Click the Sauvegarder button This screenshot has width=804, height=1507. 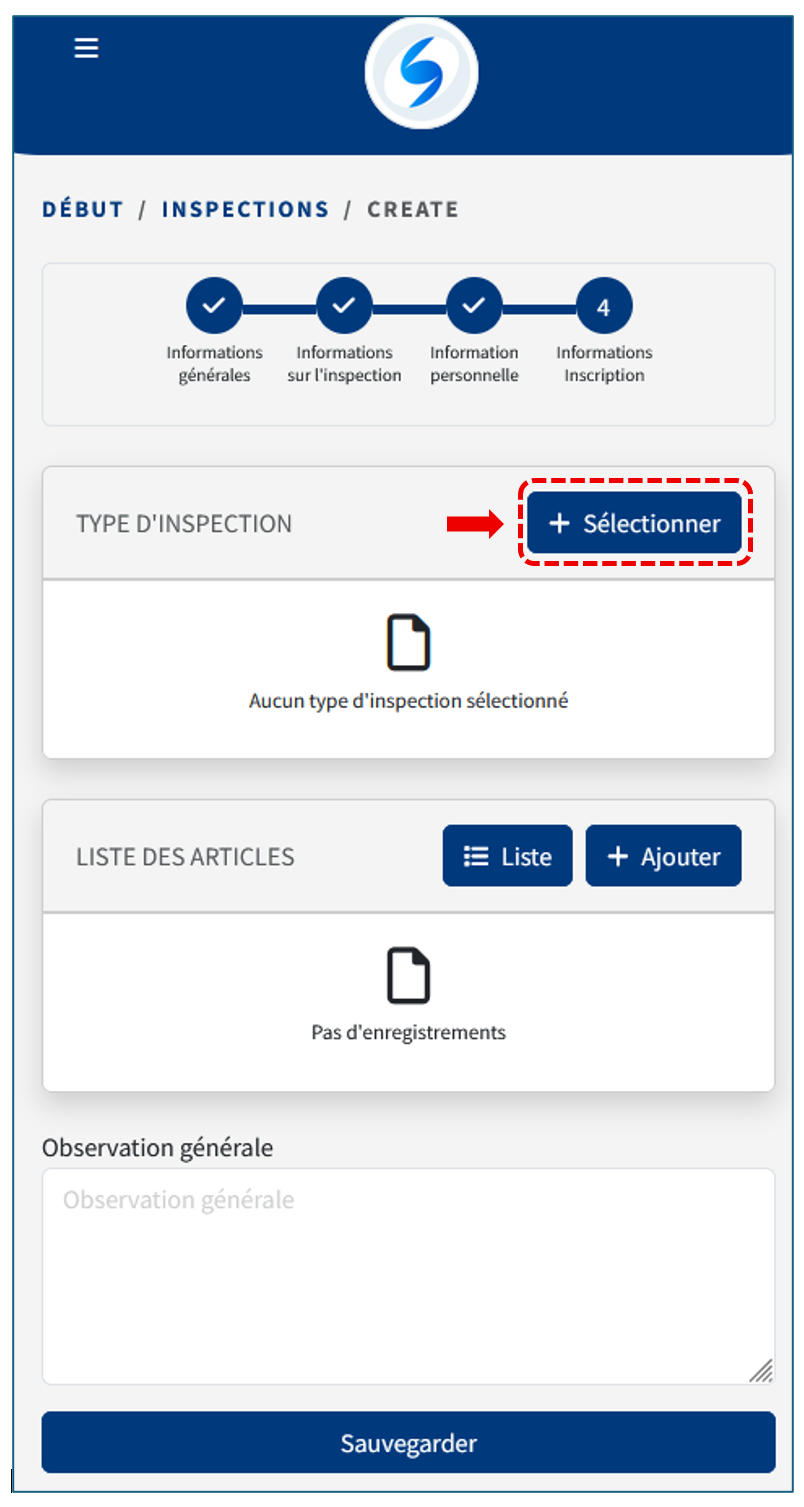coord(408,1443)
